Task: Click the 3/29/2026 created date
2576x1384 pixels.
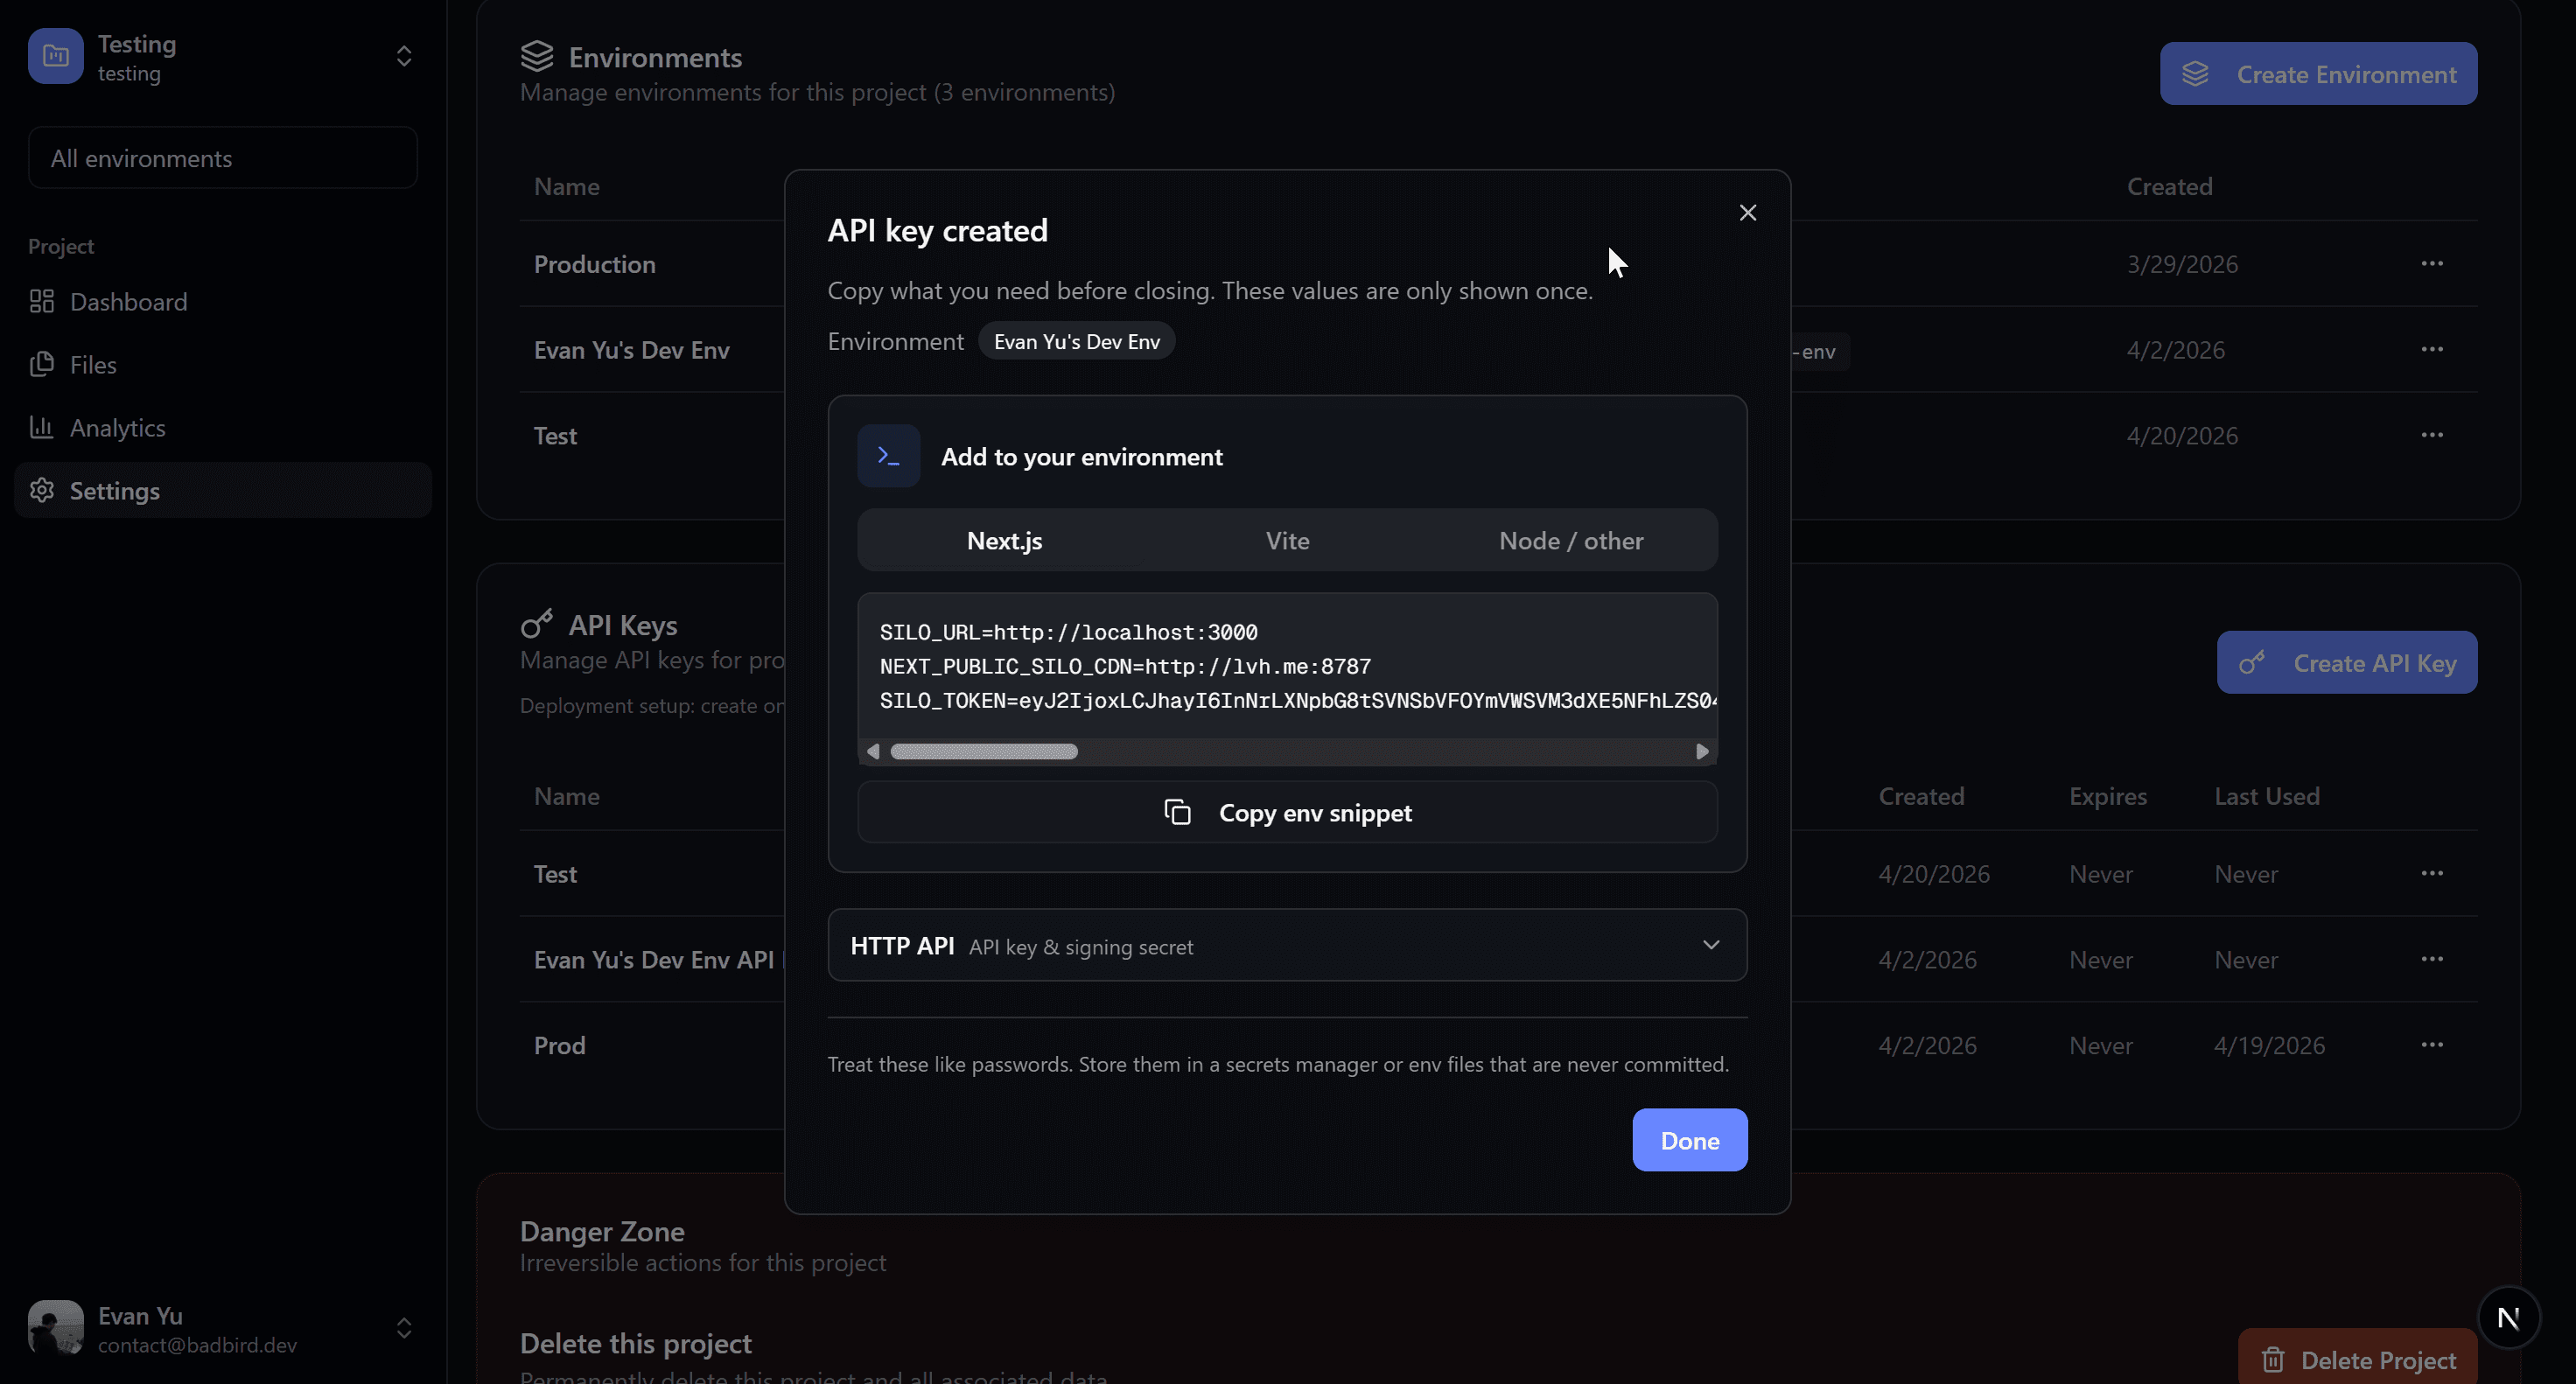Action: pos(2182,264)
